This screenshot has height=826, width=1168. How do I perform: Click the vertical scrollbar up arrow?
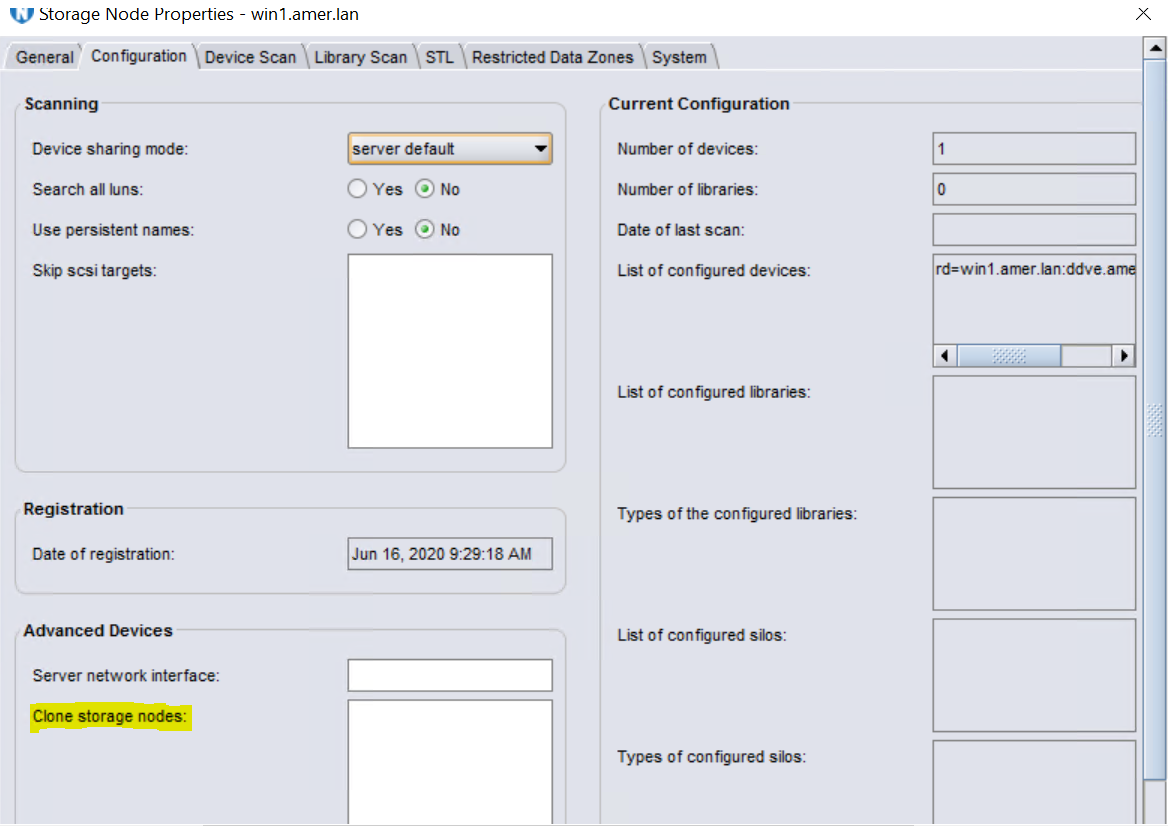[1154, 47]
